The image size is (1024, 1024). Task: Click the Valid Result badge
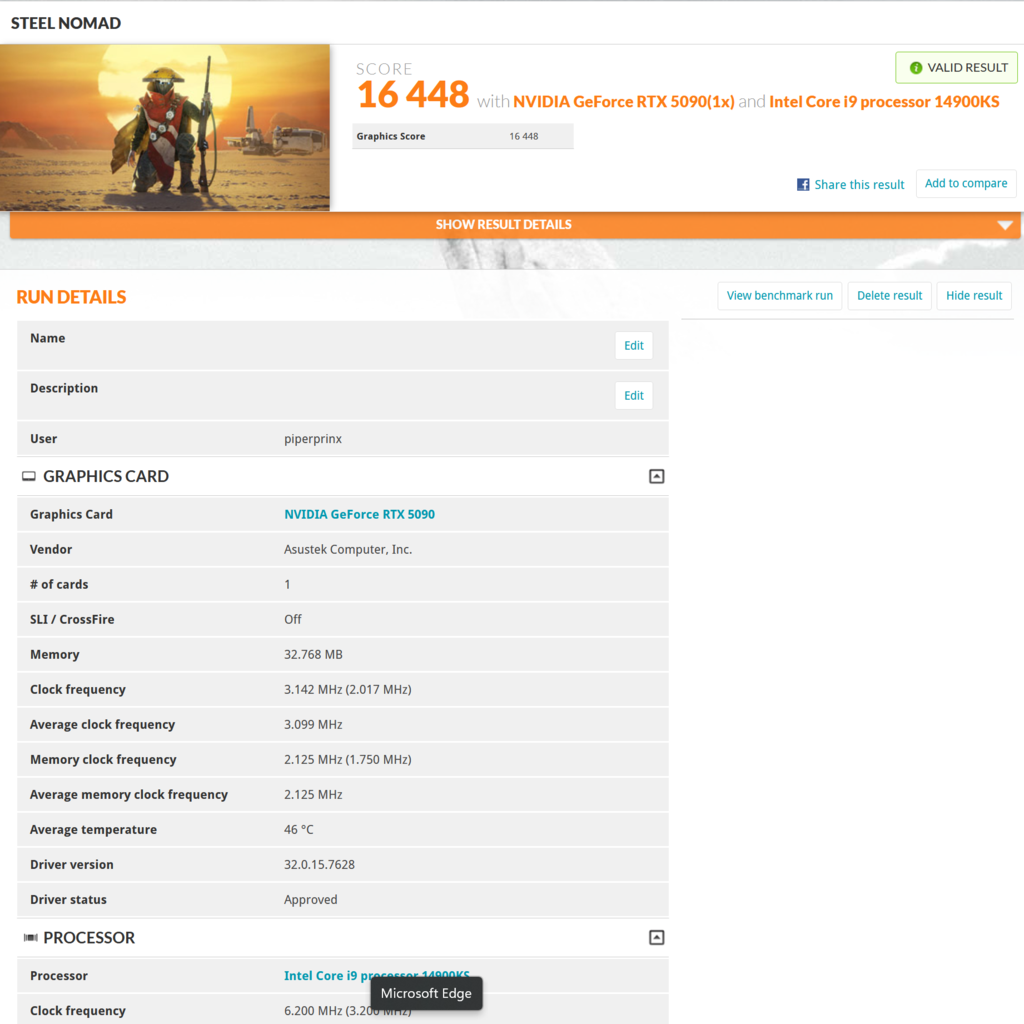956,68
